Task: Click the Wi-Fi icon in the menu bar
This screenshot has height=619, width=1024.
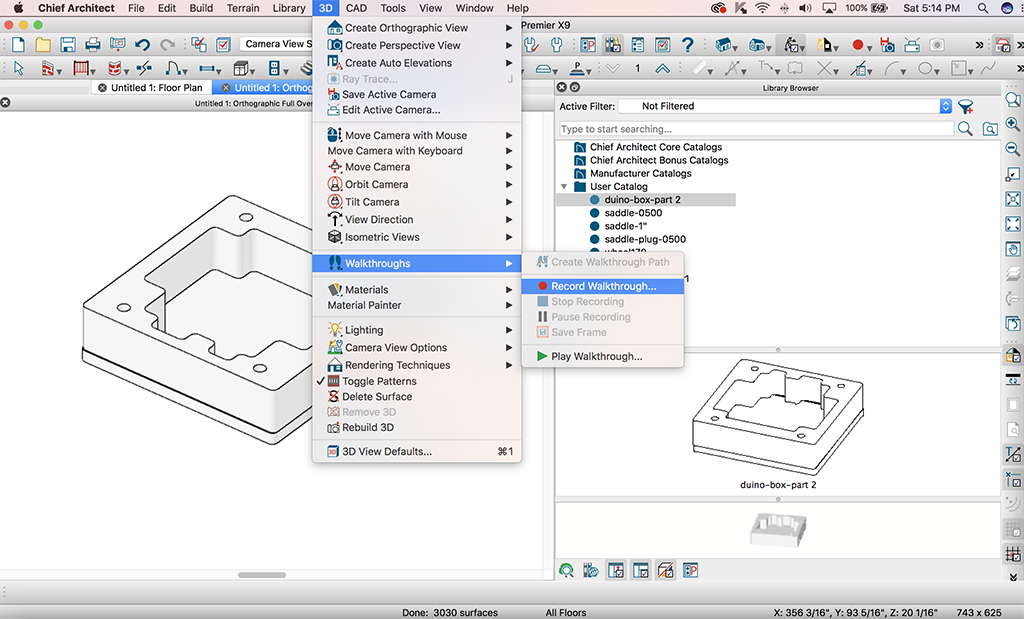Action: tap(762, 8)
